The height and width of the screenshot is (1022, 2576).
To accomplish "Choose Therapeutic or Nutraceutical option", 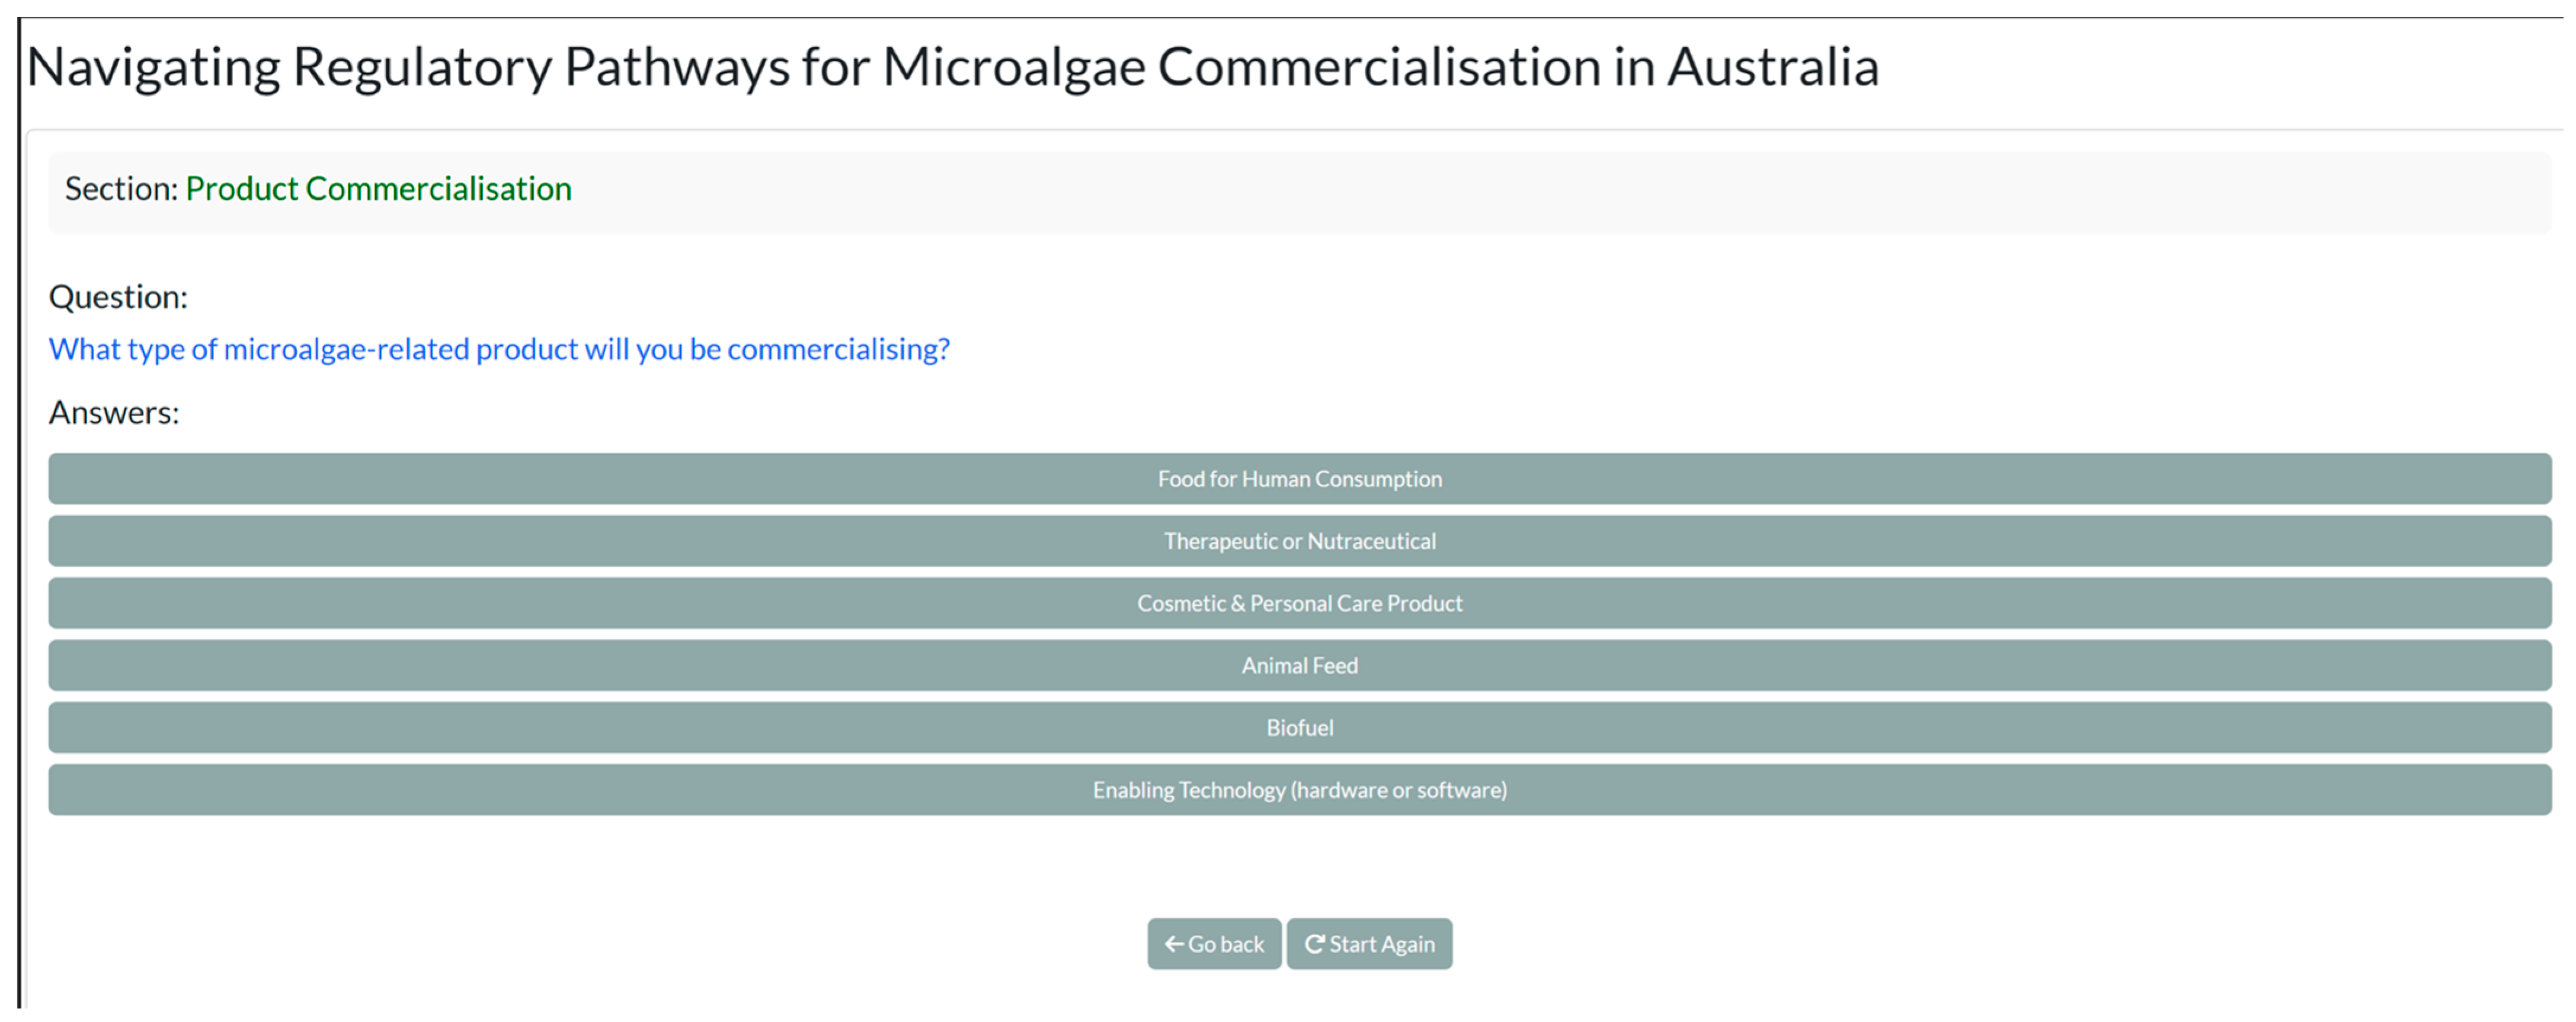I will pyautogui.click(x=1299, y=541).
